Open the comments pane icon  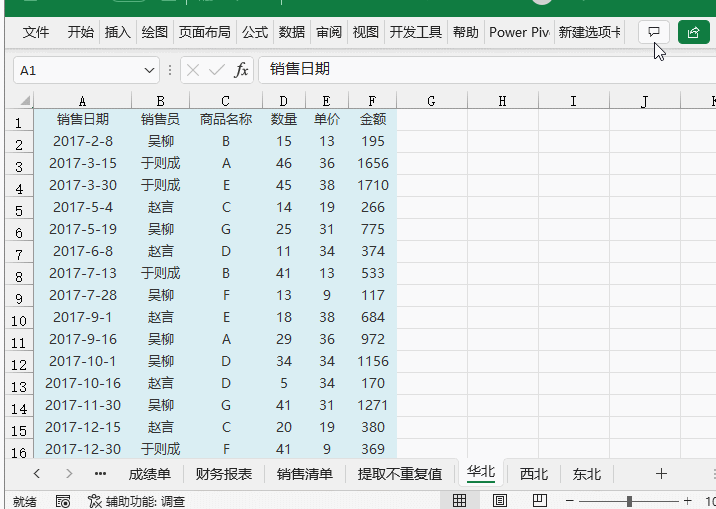(653, 32)
